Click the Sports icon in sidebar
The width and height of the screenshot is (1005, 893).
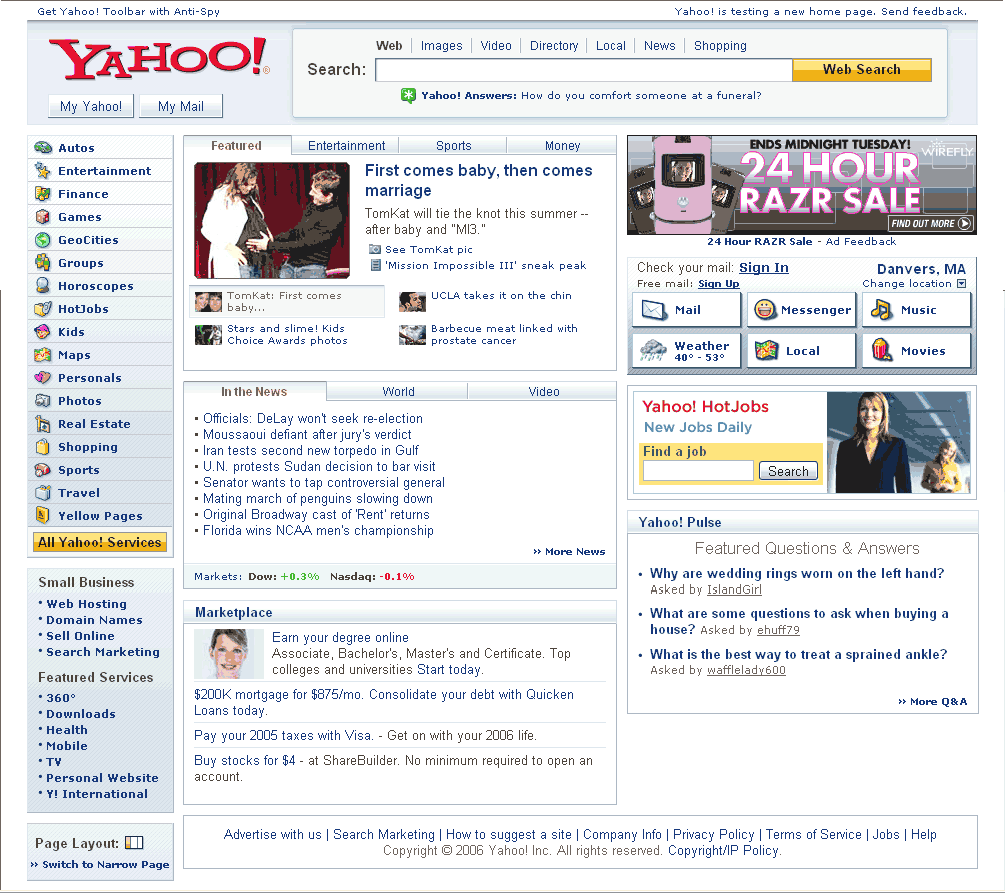43,470
